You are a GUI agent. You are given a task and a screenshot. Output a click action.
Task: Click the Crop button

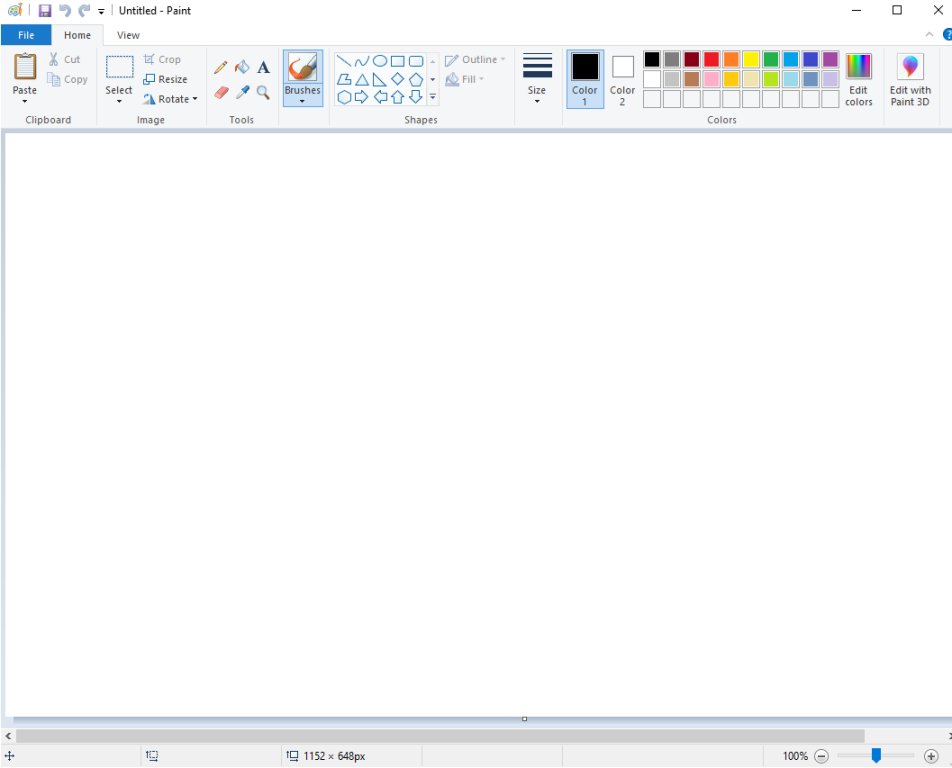[x=162, y=59]
